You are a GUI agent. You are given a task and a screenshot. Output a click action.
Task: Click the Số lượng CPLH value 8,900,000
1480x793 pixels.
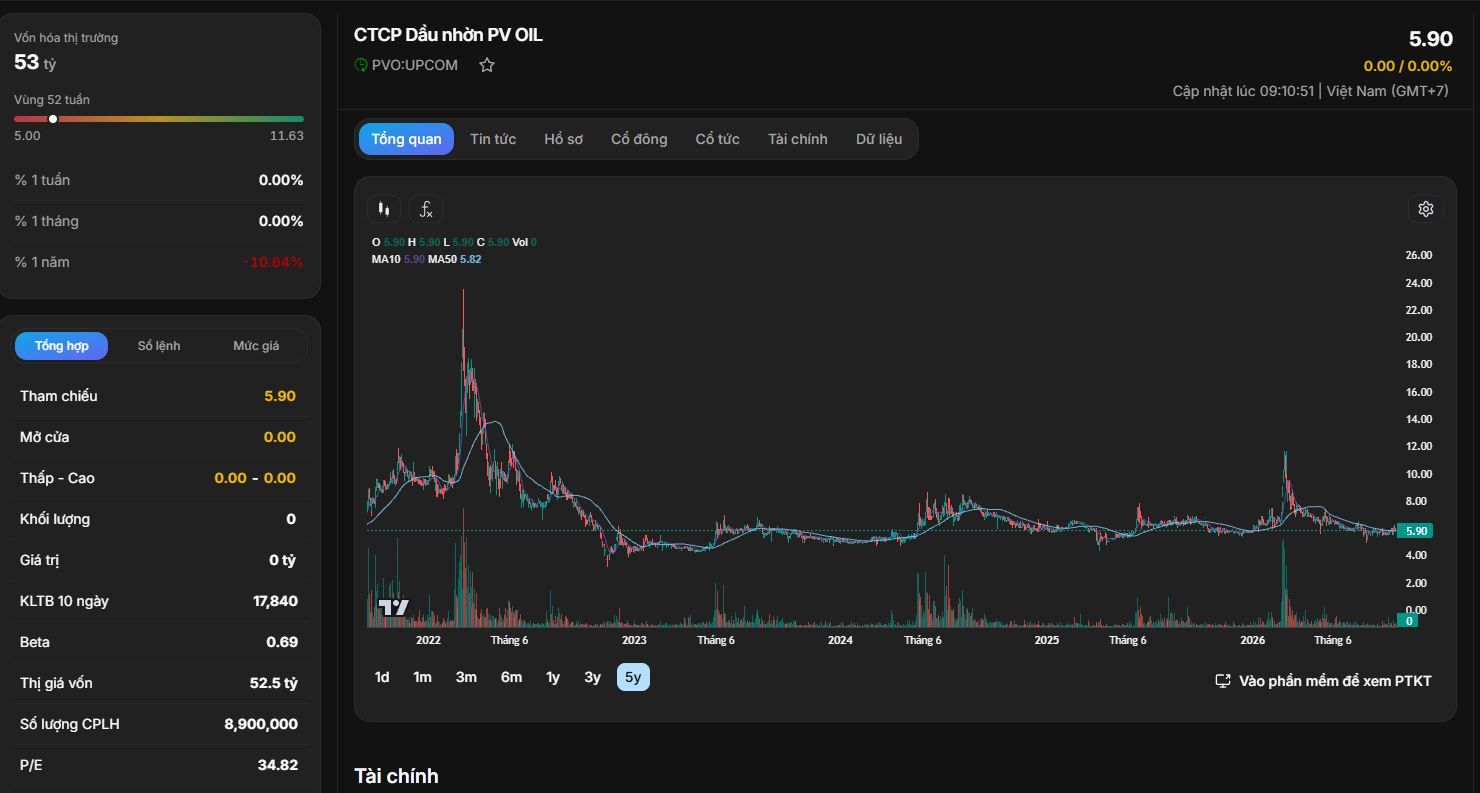pyautogui.click(x=261, y=724)
